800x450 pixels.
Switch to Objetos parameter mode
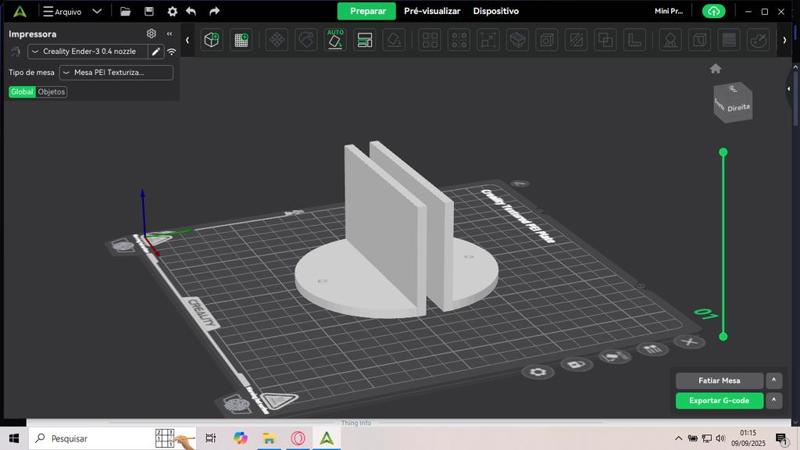[52, 92]
